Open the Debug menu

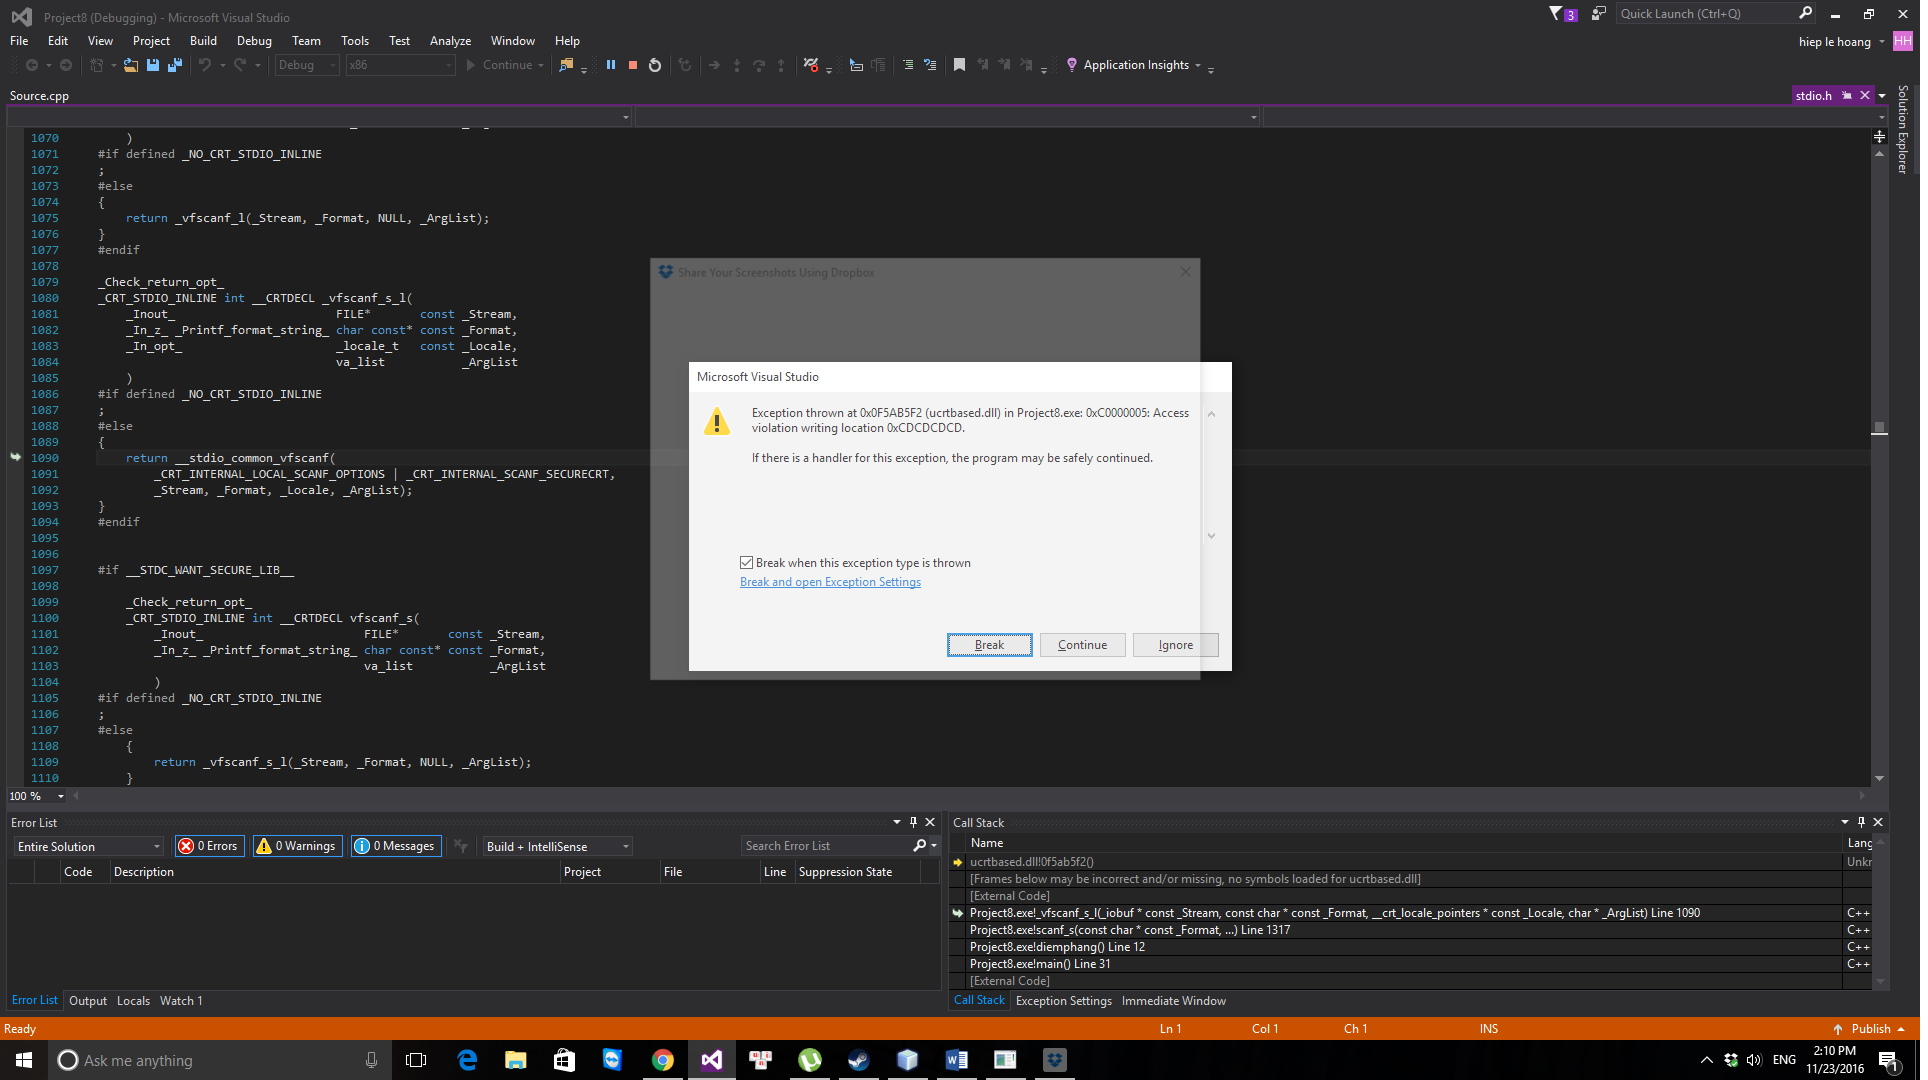coord(254,41)
